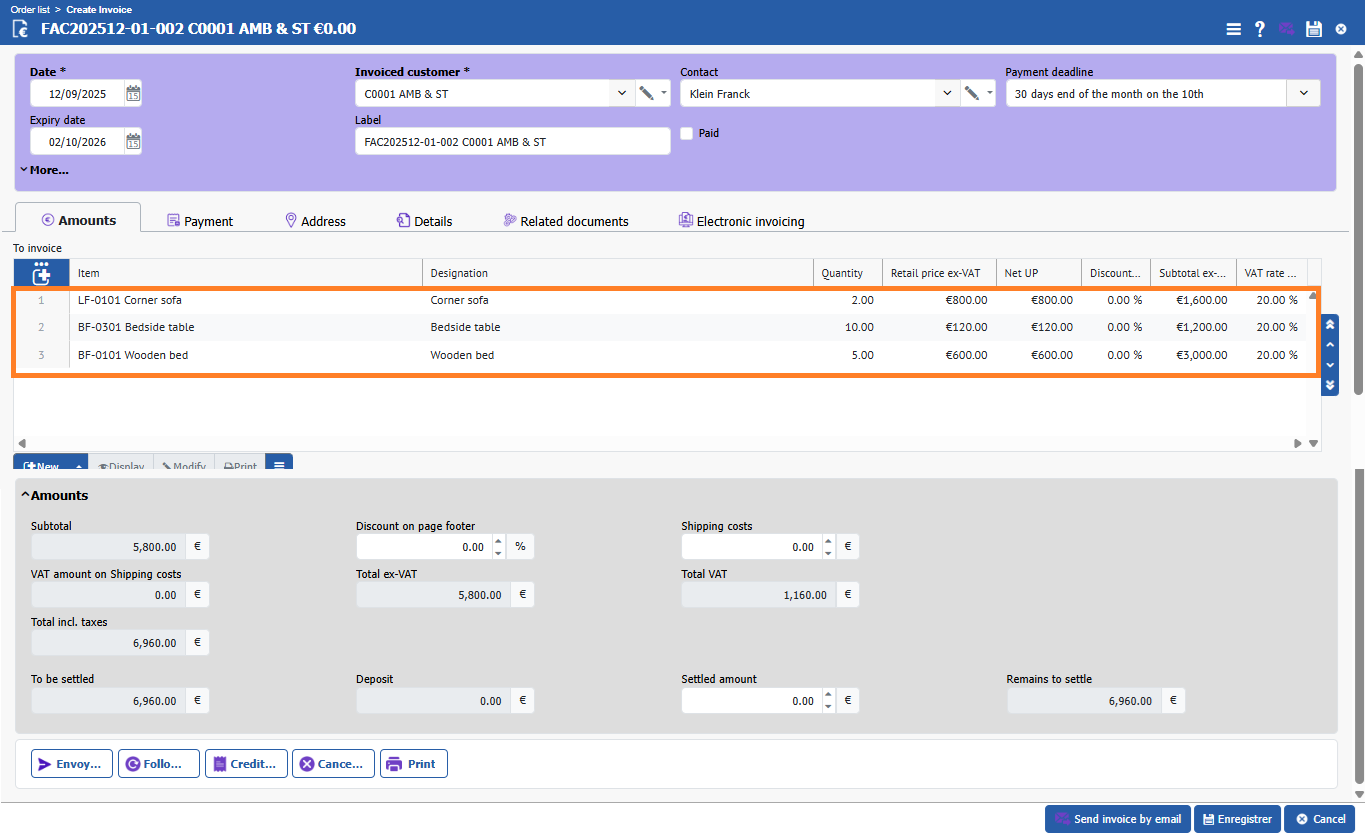Open the calendar picker for the Date field
This screenshot has height=839, width=1365.
click(x=133, y=94)
